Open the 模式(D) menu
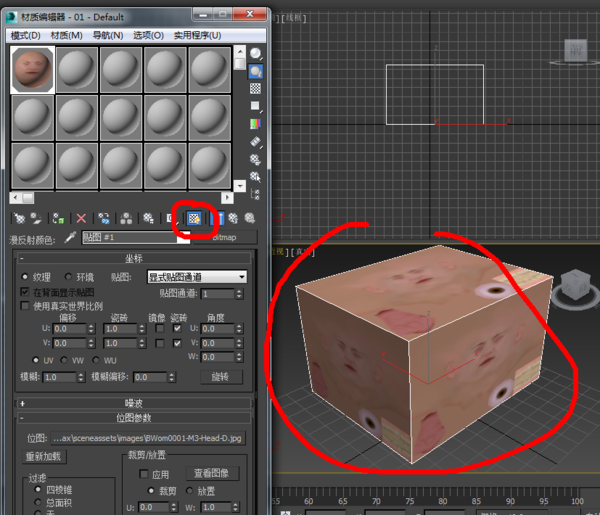Viewport: 600px width, 515px height. 26,36
